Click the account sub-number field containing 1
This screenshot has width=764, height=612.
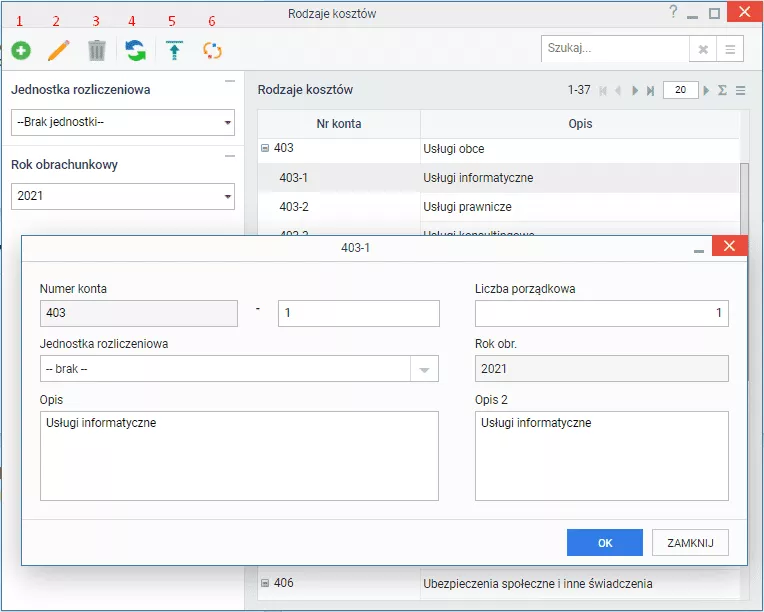point(359,313)
